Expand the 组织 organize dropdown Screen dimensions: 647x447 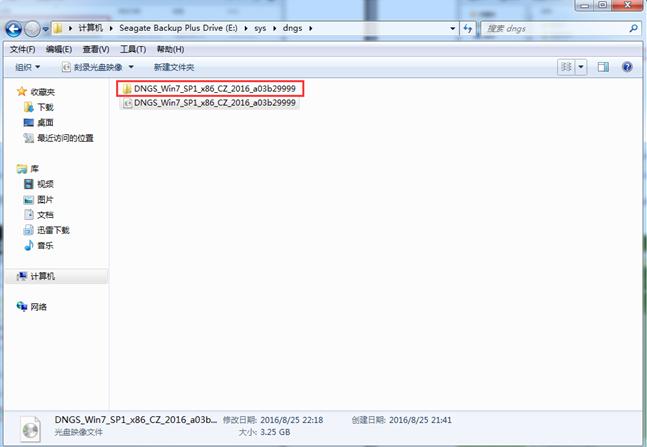point(27,67)
